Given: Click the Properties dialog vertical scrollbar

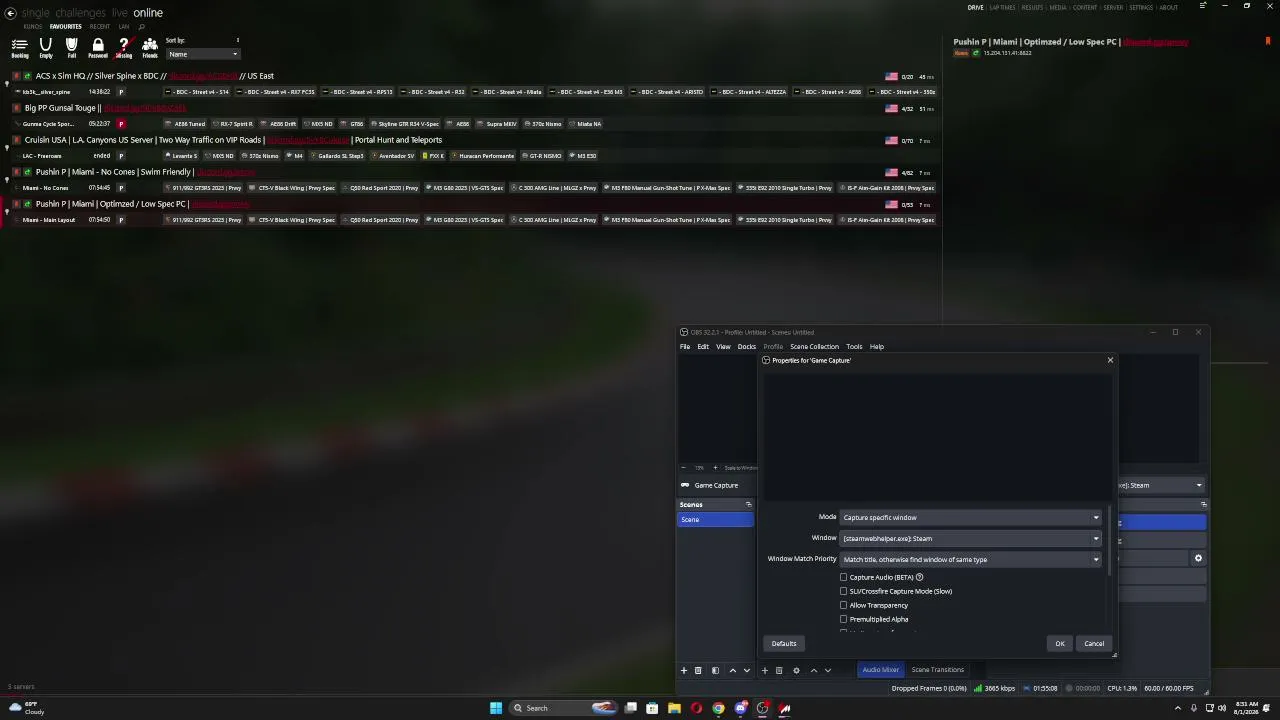Looking at the screenshot, I should 1109,540.
